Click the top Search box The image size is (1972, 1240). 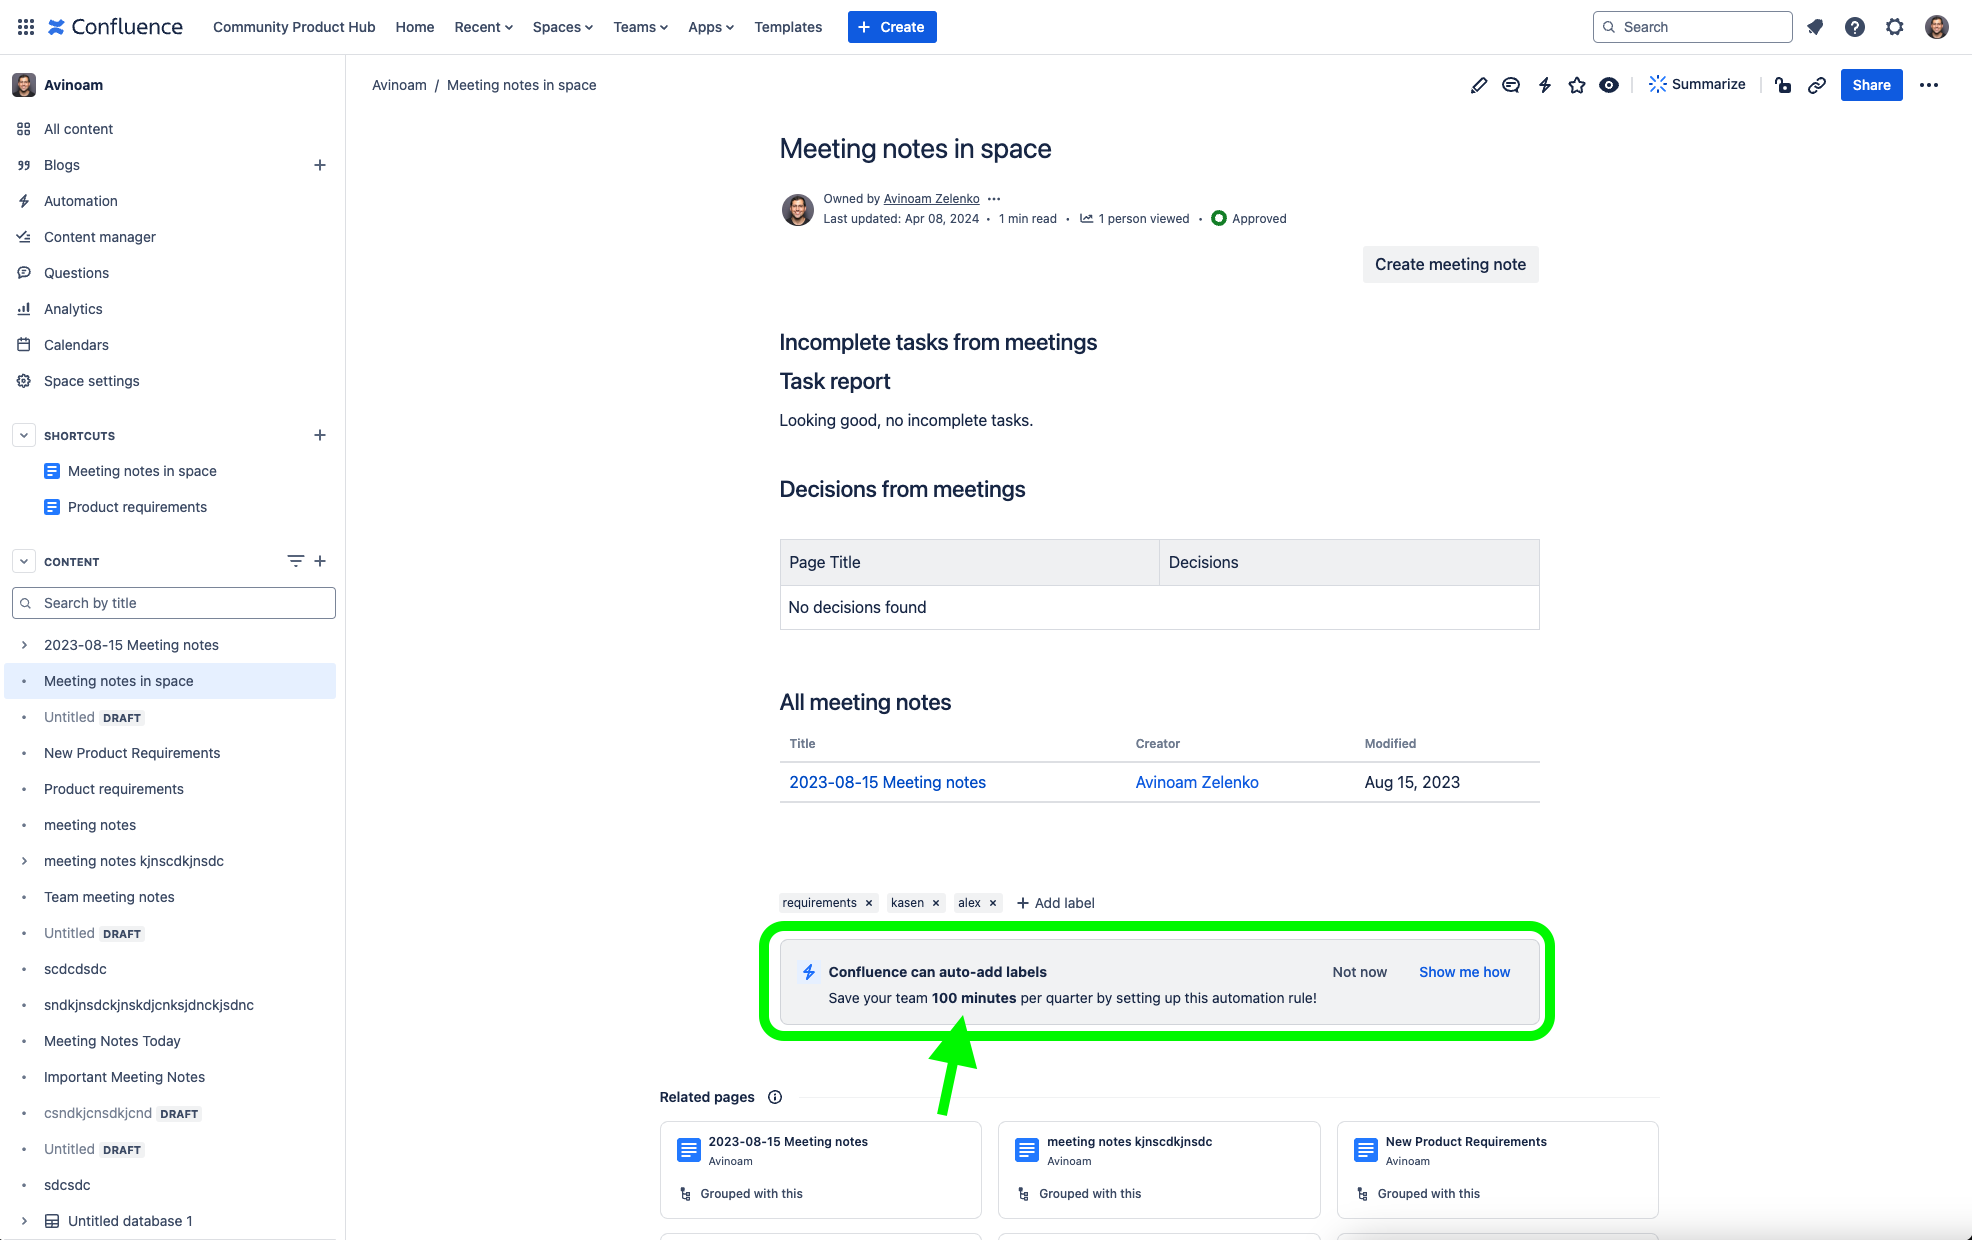point(1692,27)
